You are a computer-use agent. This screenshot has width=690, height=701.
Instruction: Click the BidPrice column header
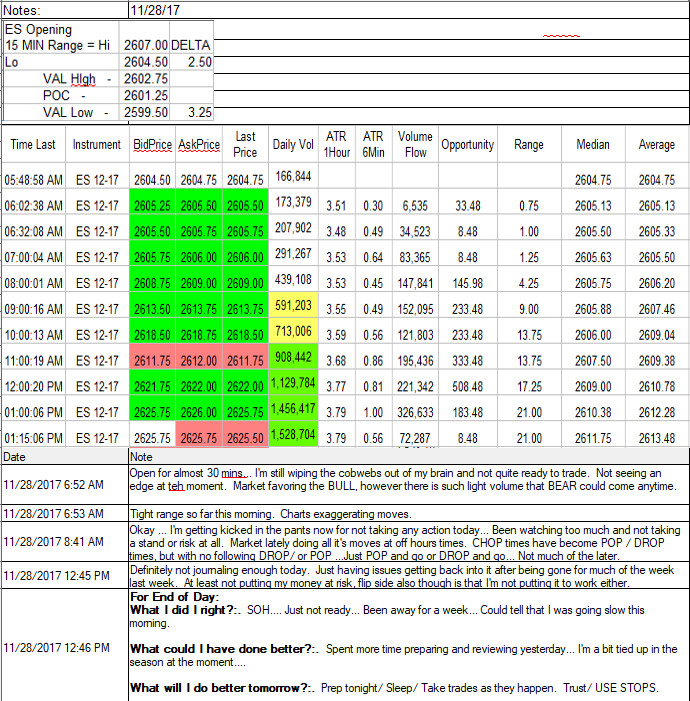click(152, 144)
